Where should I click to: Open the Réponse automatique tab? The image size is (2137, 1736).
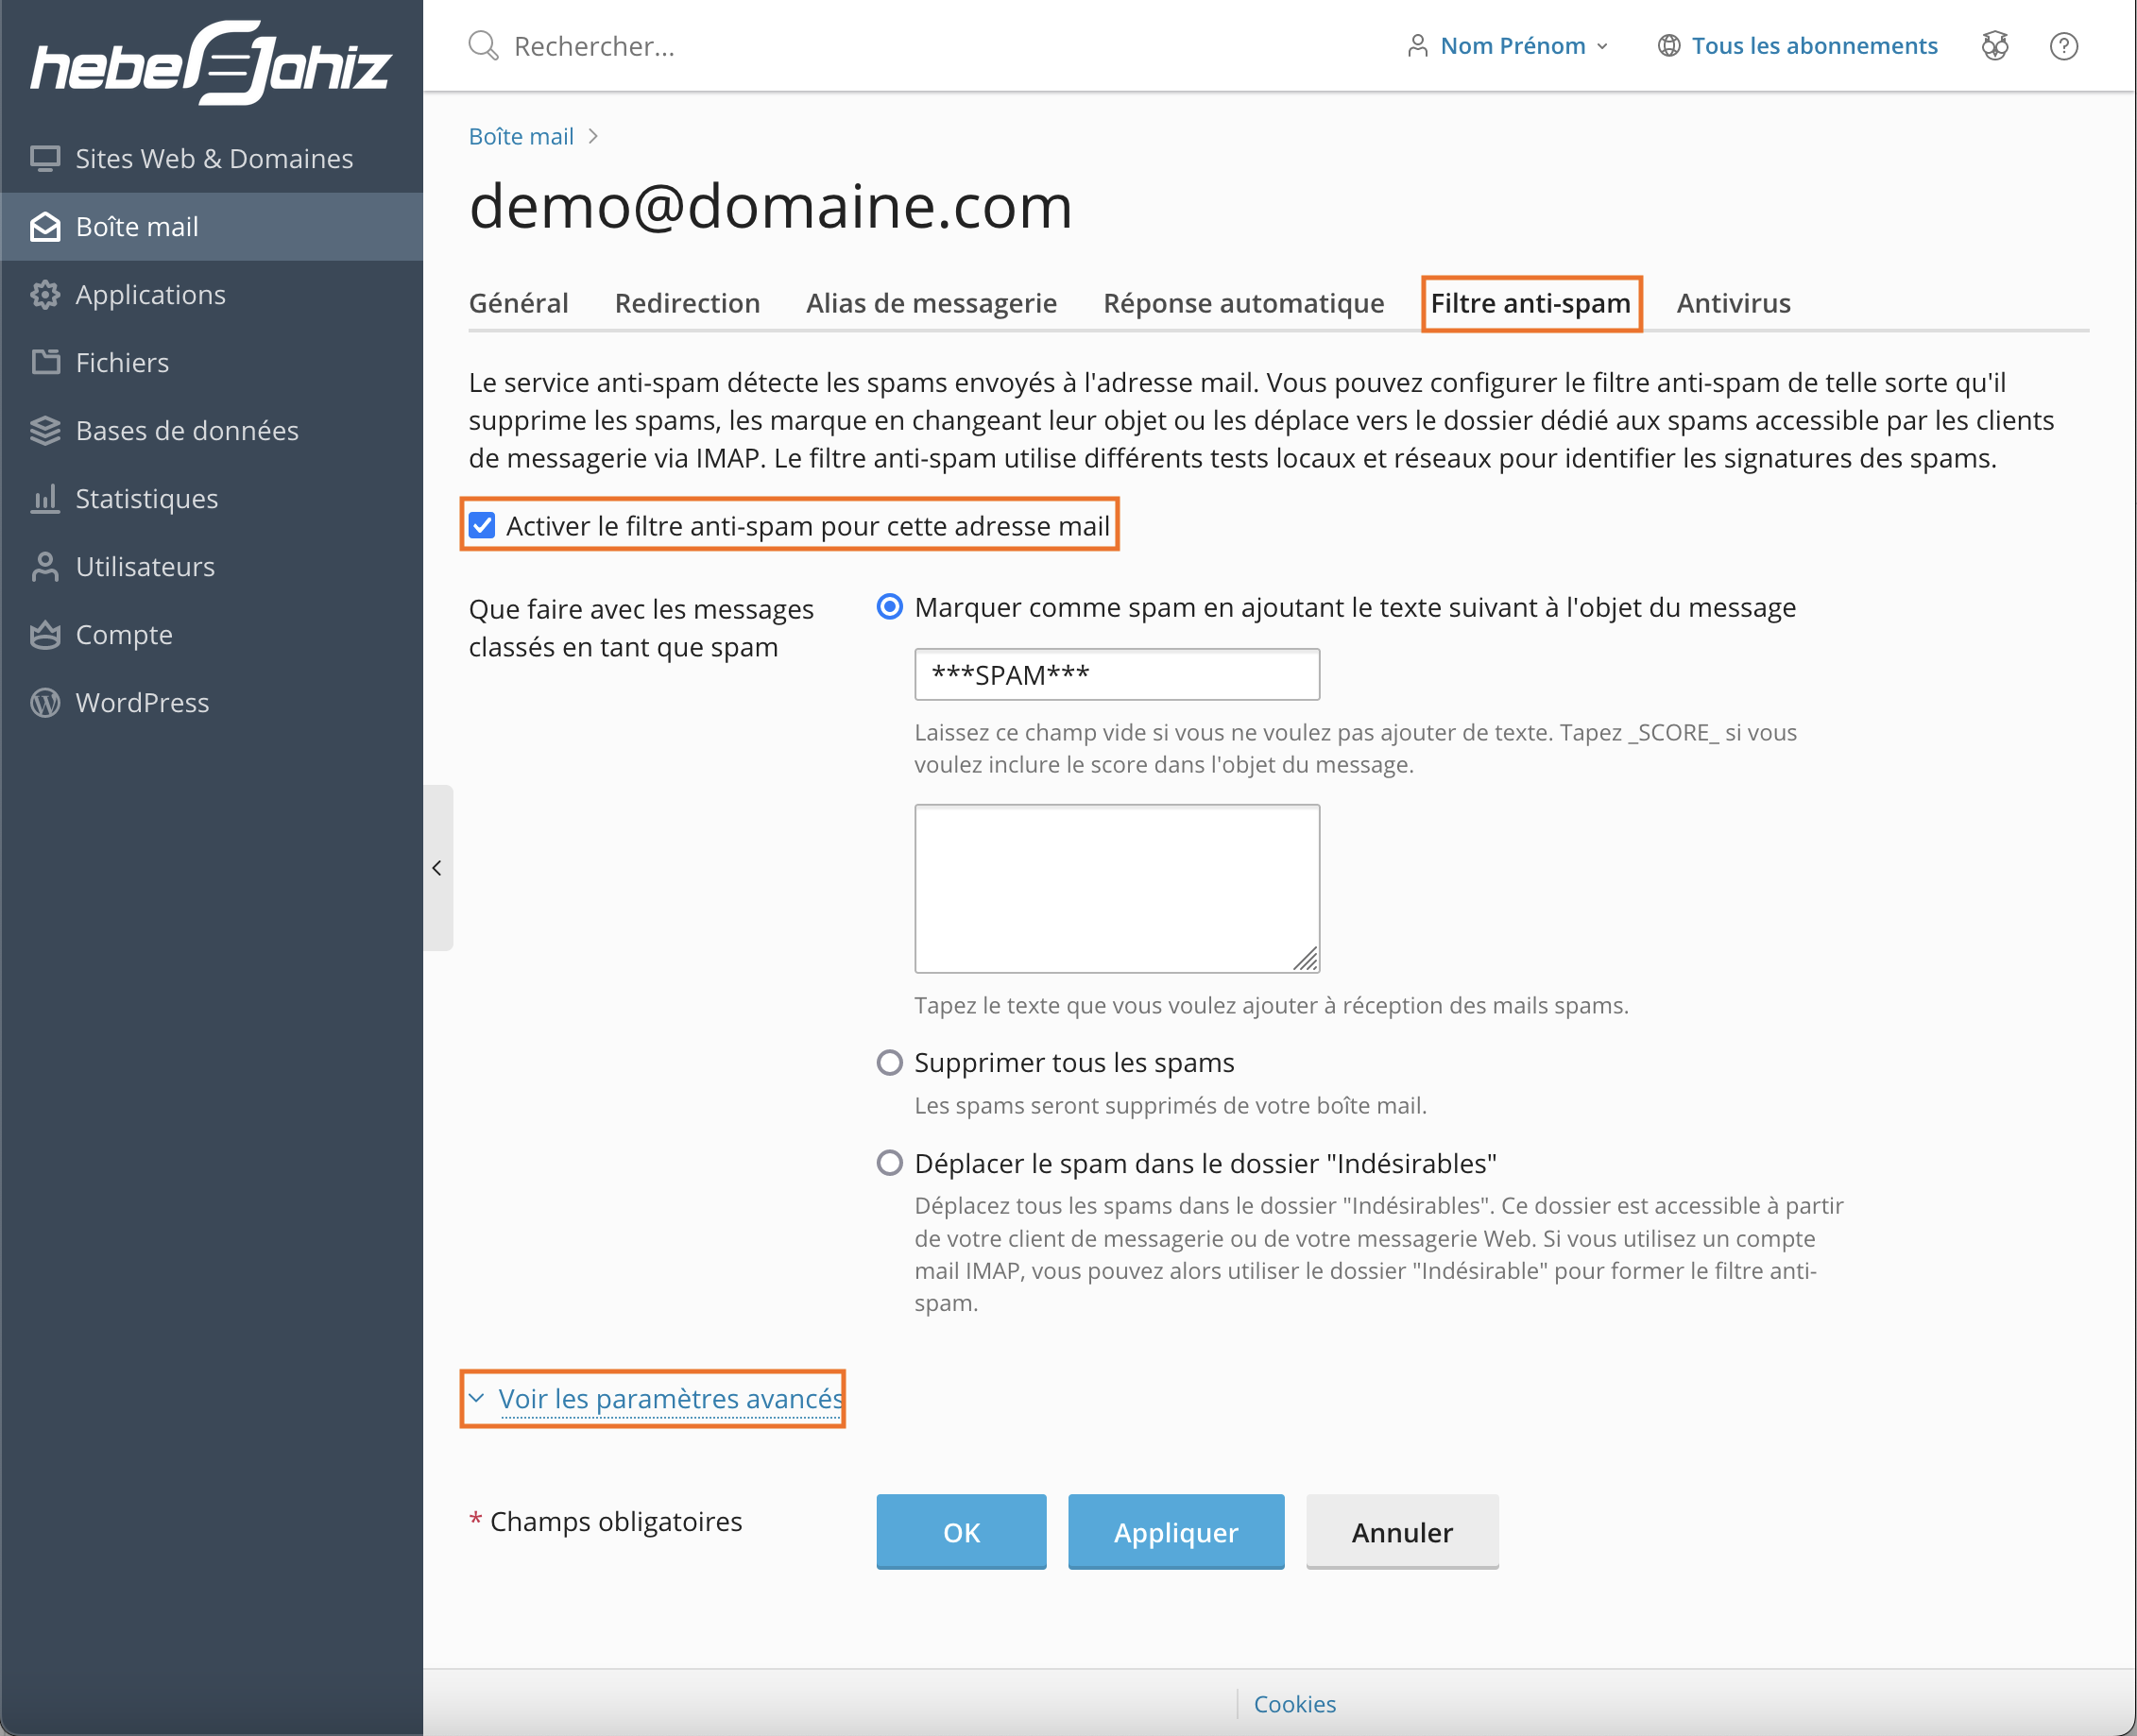click(1243, 303)
